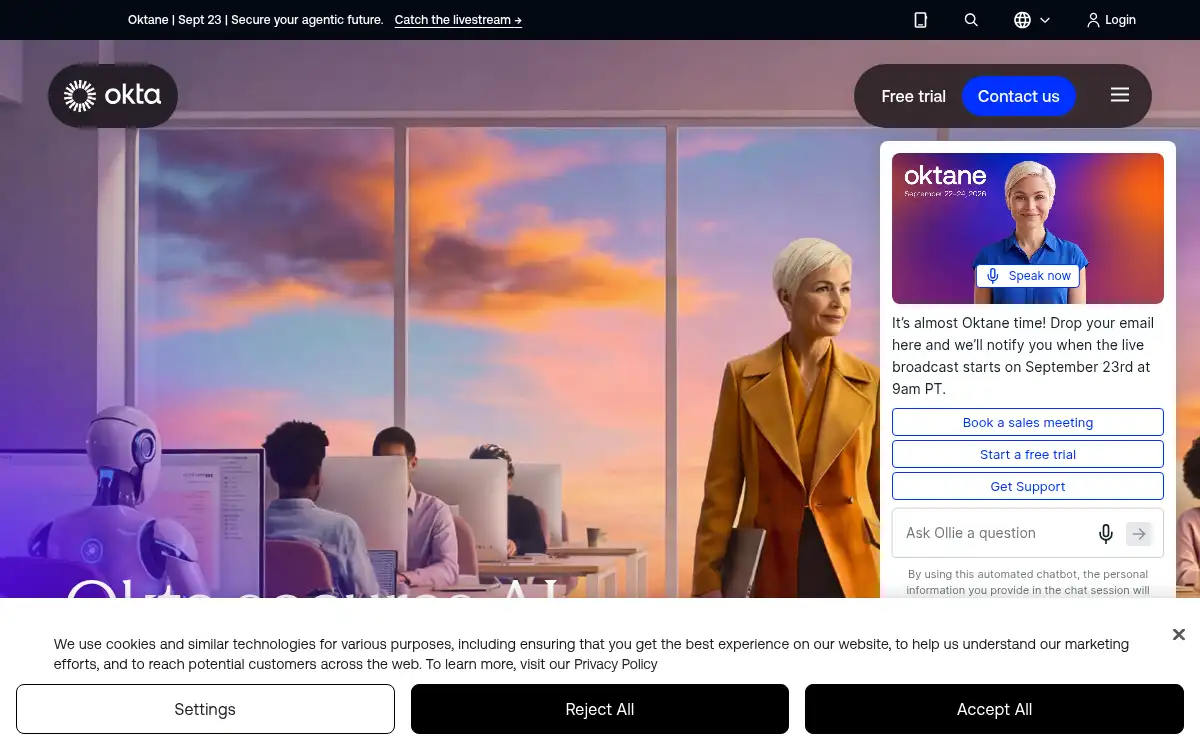
Task: Click the blue Contact us button
Action: click(1018, 96)
